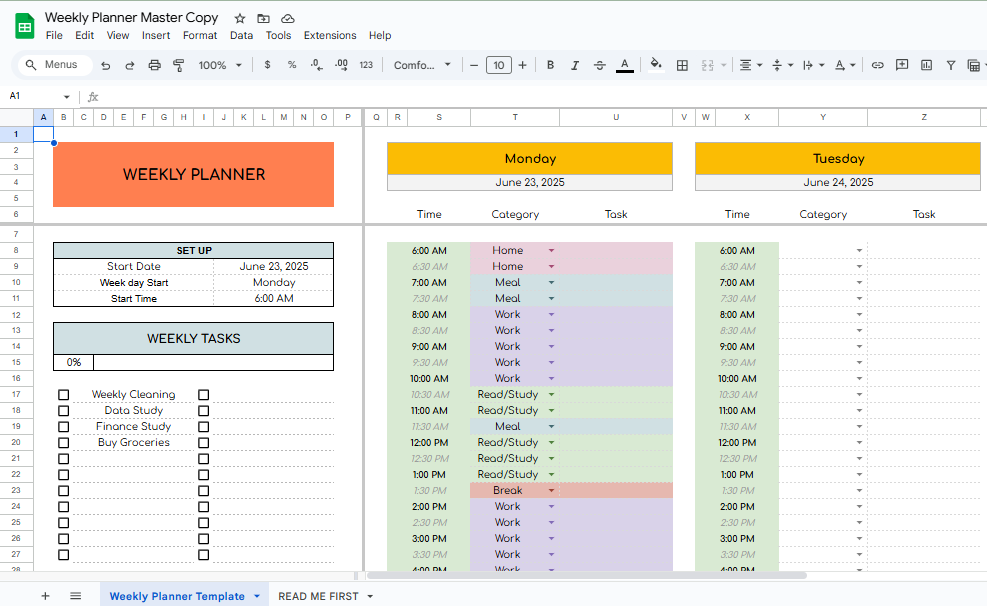Viewport: 987px width, 606px height.
Task: Click the horizontal scrollbar
Action: [587, 575]
